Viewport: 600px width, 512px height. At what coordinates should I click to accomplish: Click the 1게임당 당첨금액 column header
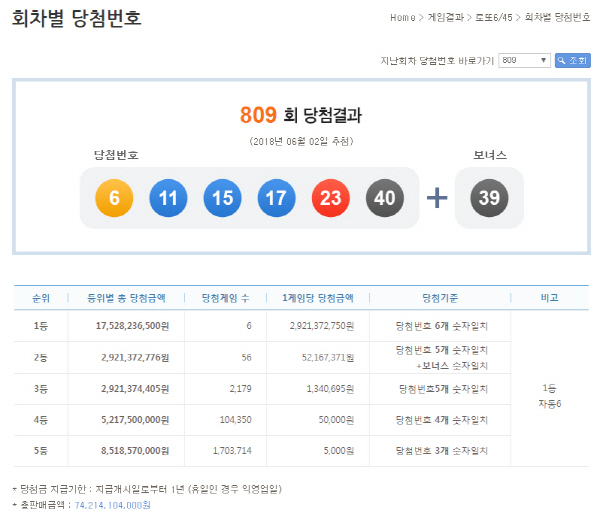pyautogui.click(x=318, y=298)
